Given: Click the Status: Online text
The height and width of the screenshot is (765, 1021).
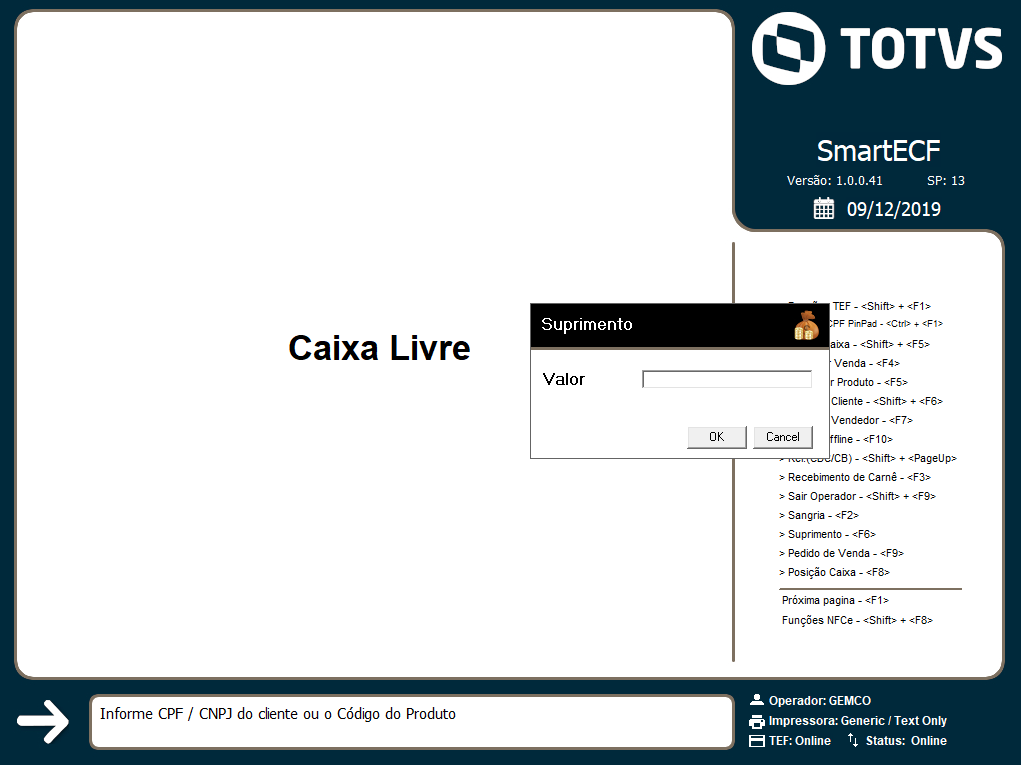Looking at the screenshot, I should coord(906,741).
